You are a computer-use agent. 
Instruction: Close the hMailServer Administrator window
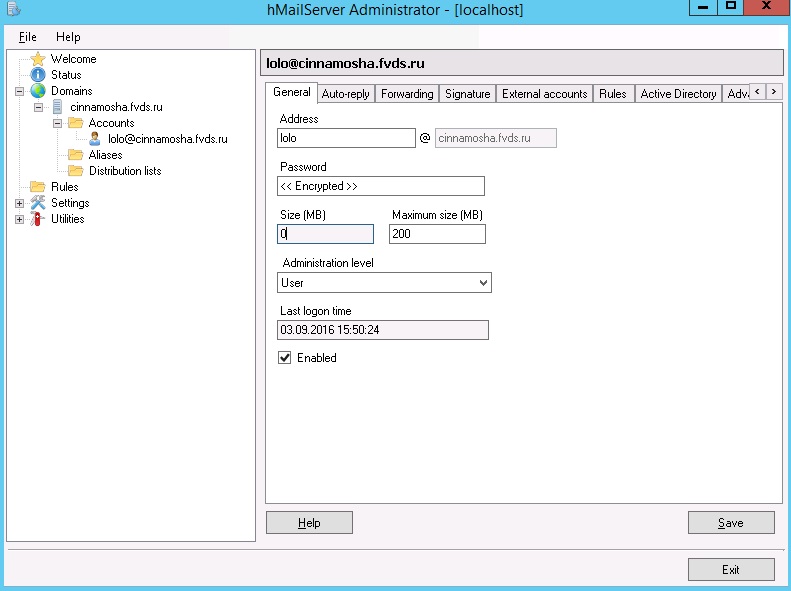pyautogui.click(x=767, y=7)
